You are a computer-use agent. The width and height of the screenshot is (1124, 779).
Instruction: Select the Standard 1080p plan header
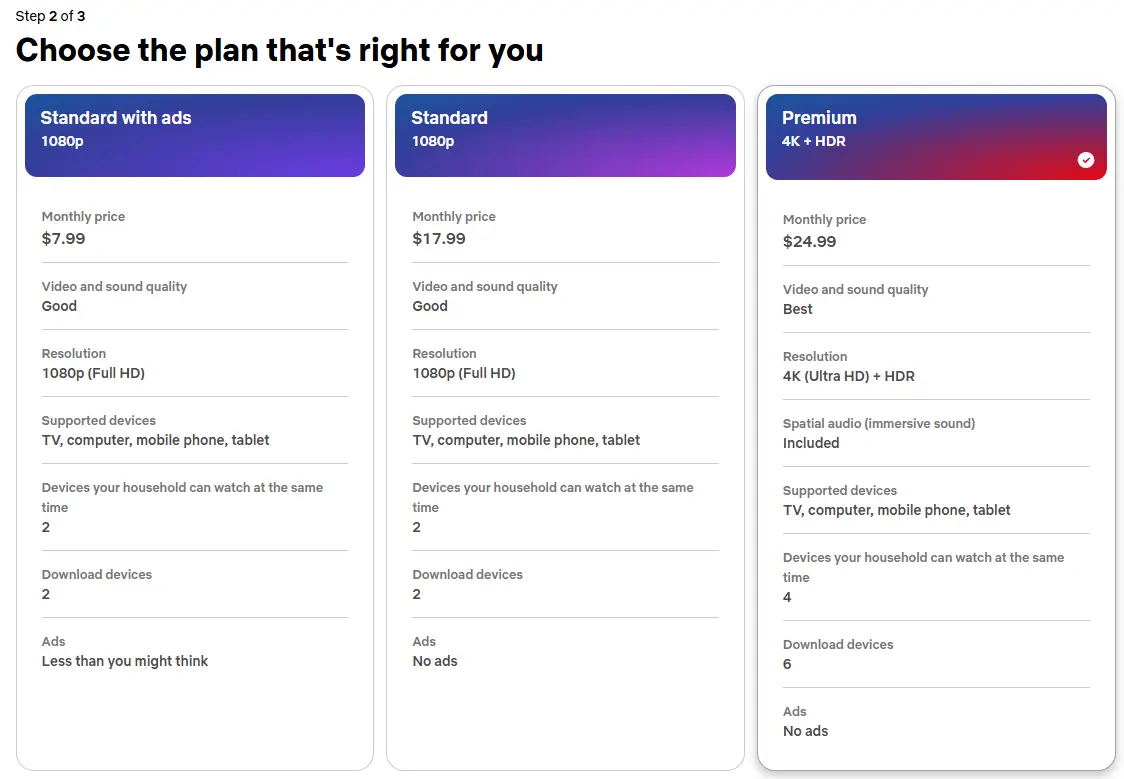tap(565, 135)
